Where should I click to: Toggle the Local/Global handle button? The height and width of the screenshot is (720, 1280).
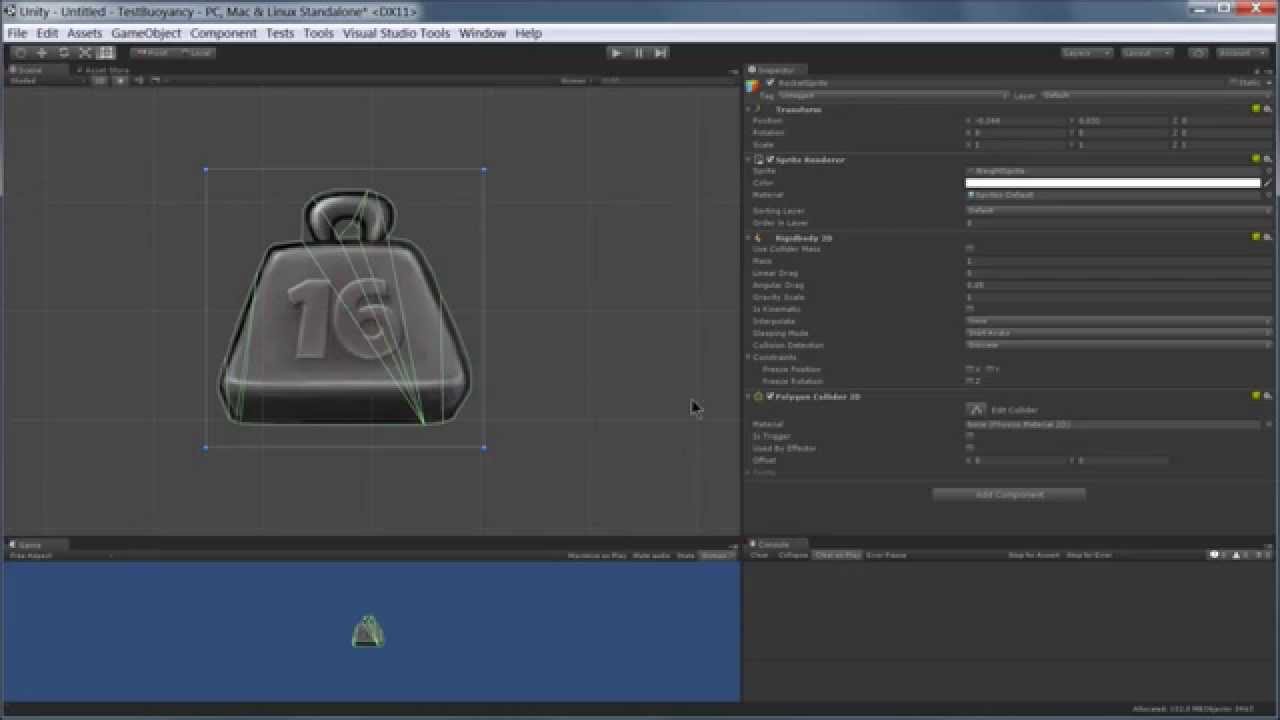point(195,53)
